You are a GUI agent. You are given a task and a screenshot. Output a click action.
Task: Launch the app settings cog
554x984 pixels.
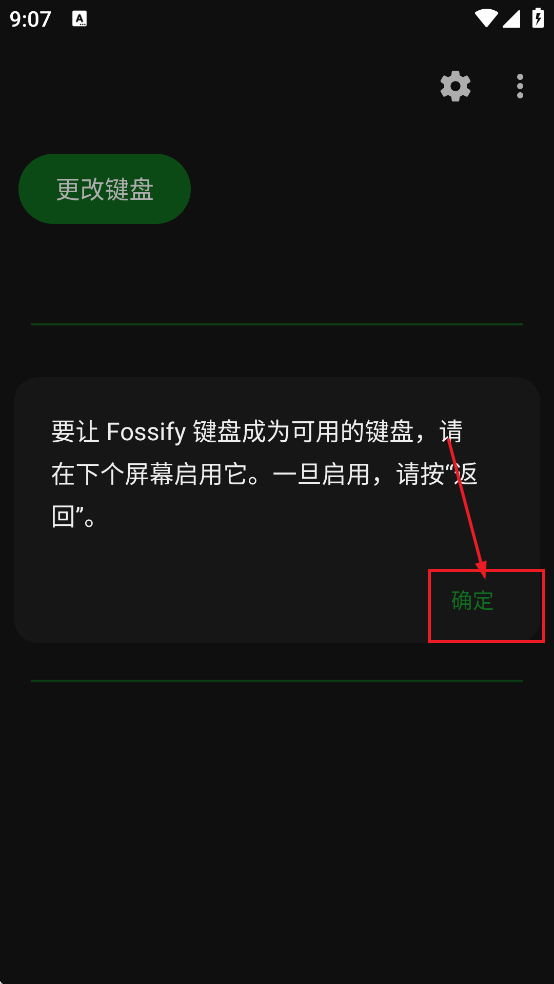[x=455, y=86]
